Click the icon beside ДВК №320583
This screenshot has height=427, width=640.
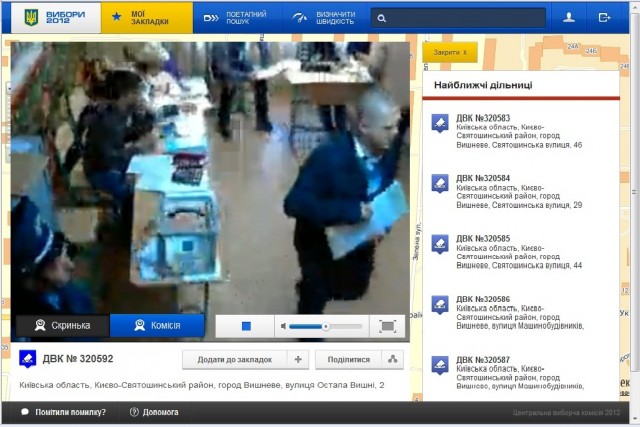[440, 123]
